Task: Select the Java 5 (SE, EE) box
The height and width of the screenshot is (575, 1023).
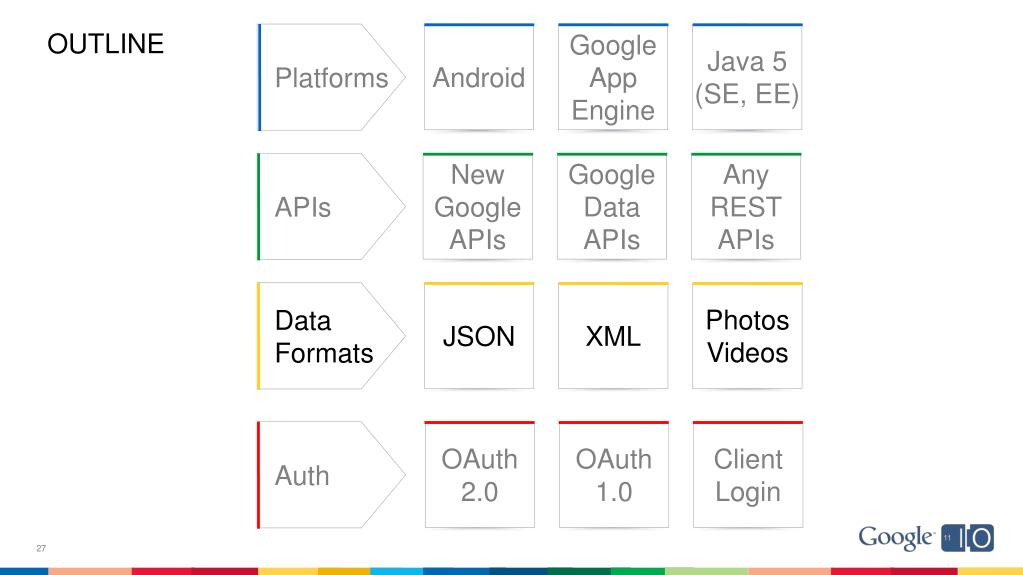Action: 746,78
